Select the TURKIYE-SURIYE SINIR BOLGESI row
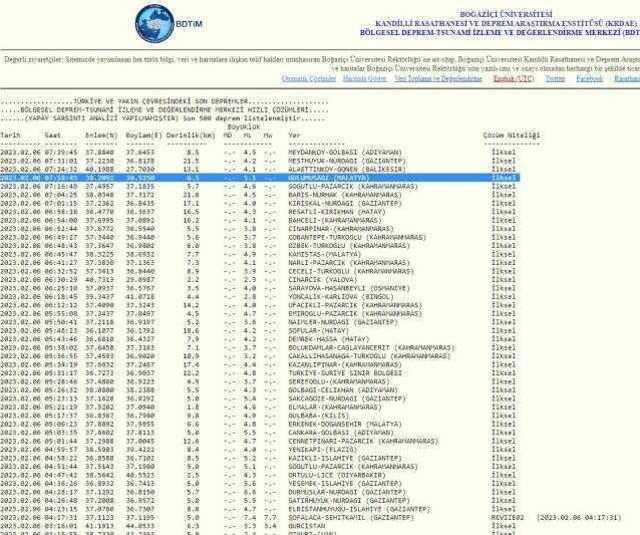 tap(260, 373)
